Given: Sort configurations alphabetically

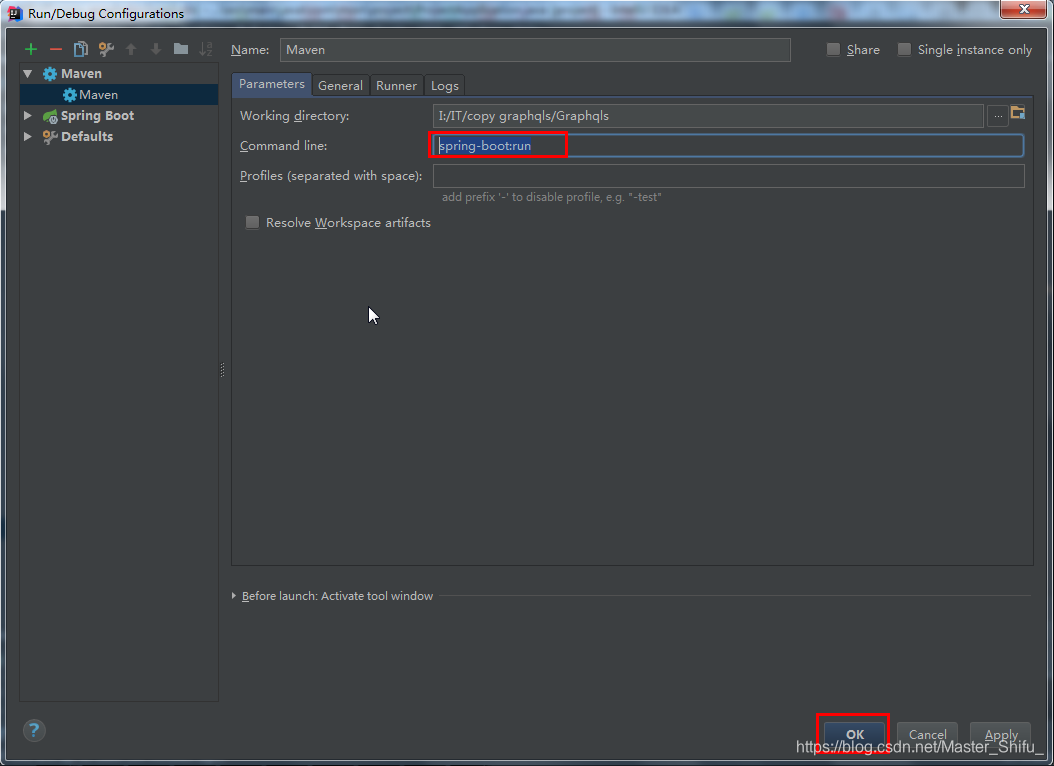Looking at the screenshot, I should coord(206,49).
